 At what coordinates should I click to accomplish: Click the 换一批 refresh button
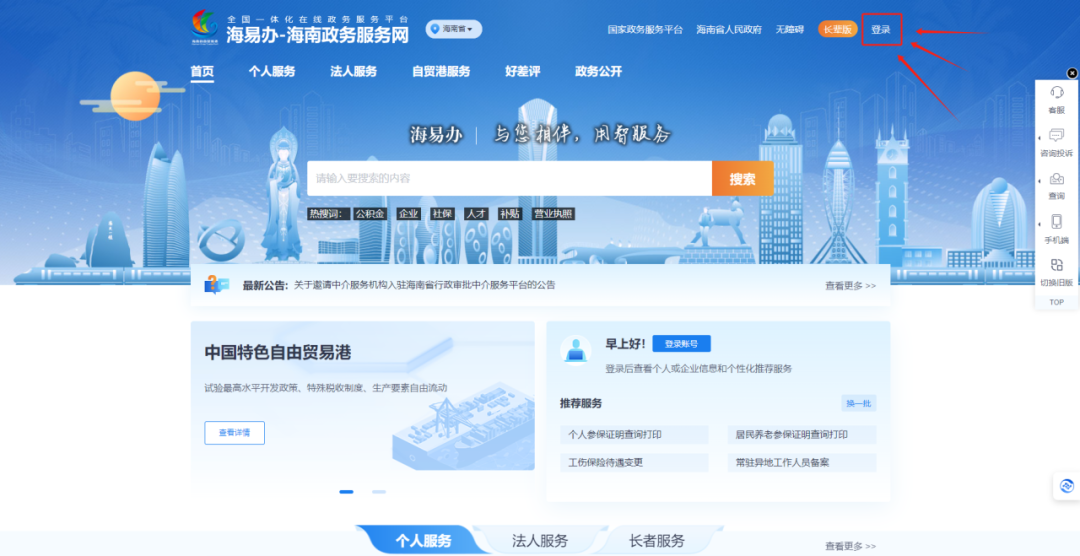click(x=858, y=404)
